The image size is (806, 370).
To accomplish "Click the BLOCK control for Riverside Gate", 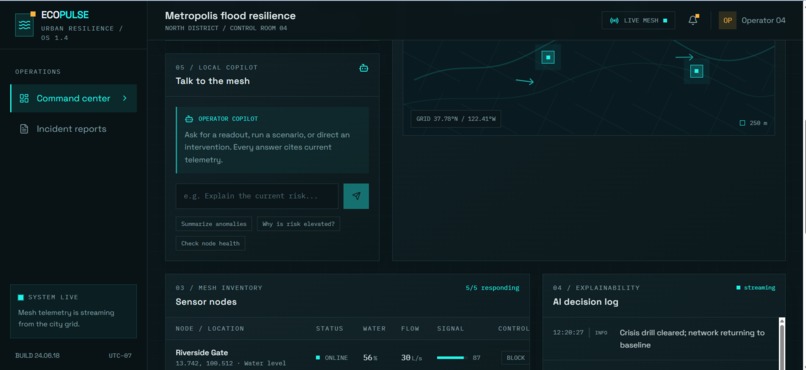I will click(515, 358).
